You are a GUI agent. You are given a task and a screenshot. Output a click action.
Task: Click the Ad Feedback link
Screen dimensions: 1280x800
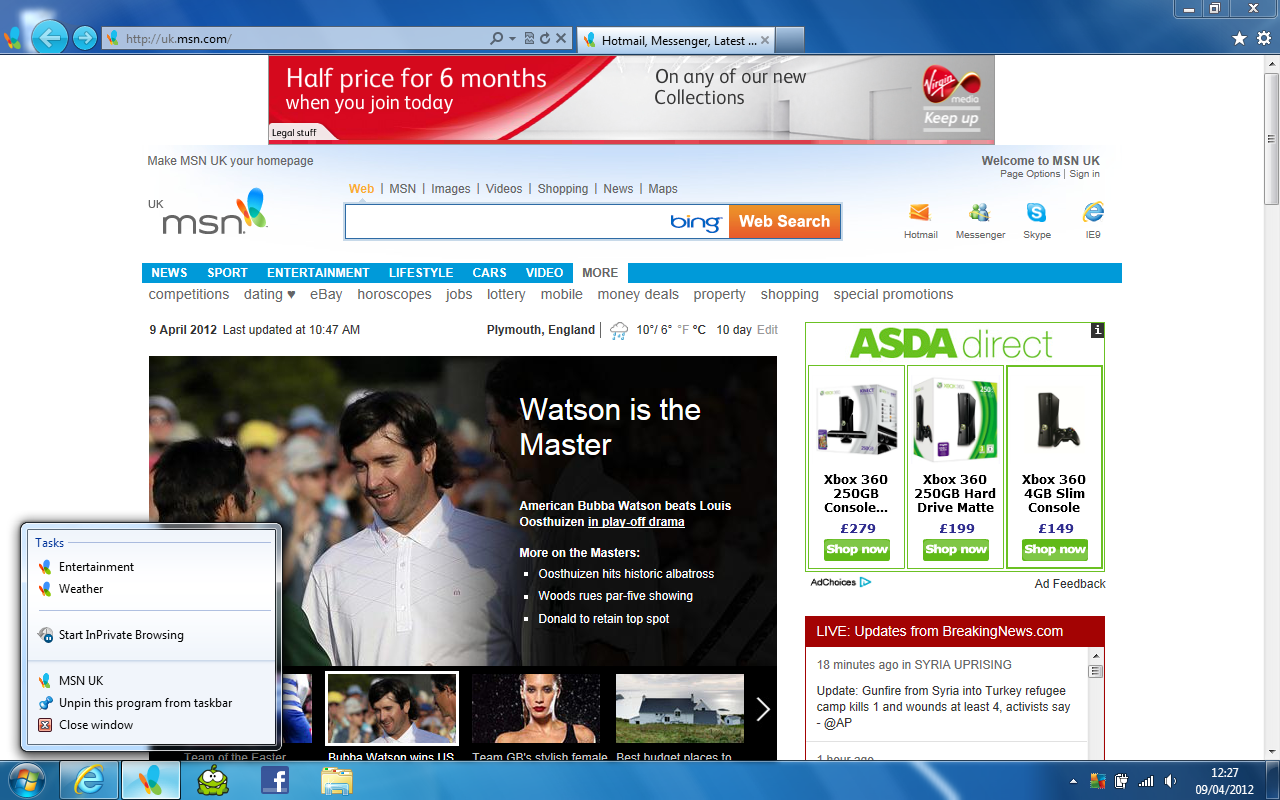point(1070,584)
